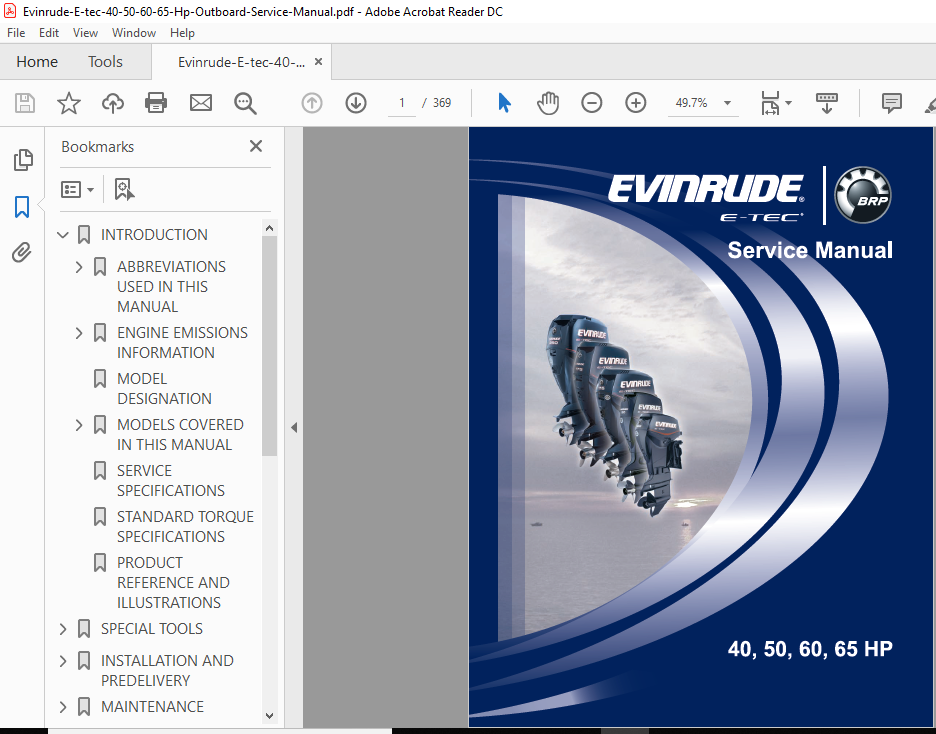Expand the MAINTENANCE bookmark

coord(63,707)
